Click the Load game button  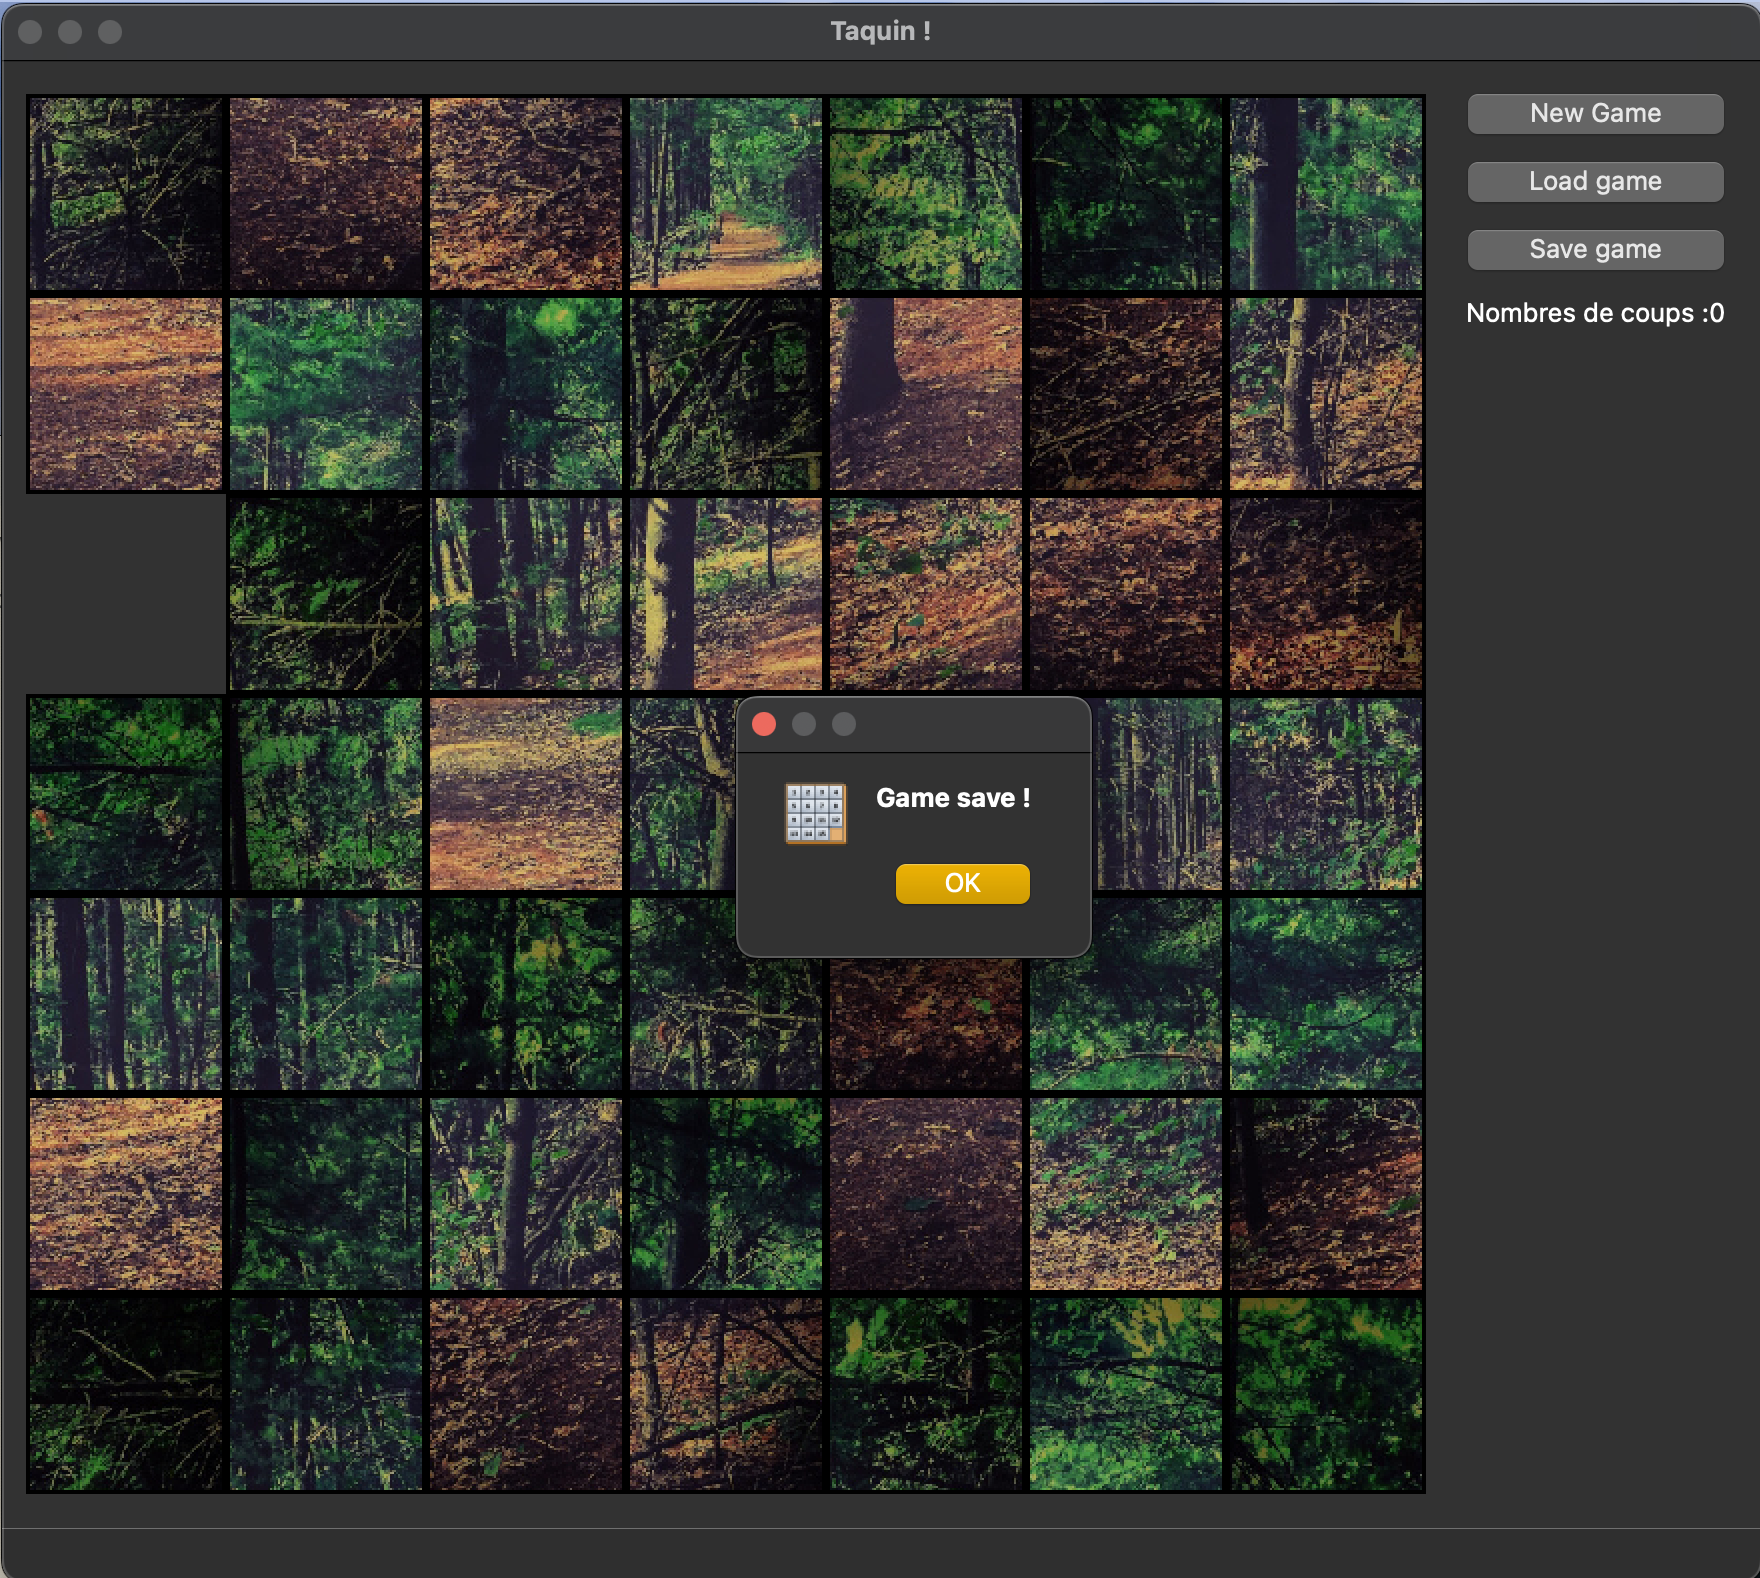(1595, 182)
